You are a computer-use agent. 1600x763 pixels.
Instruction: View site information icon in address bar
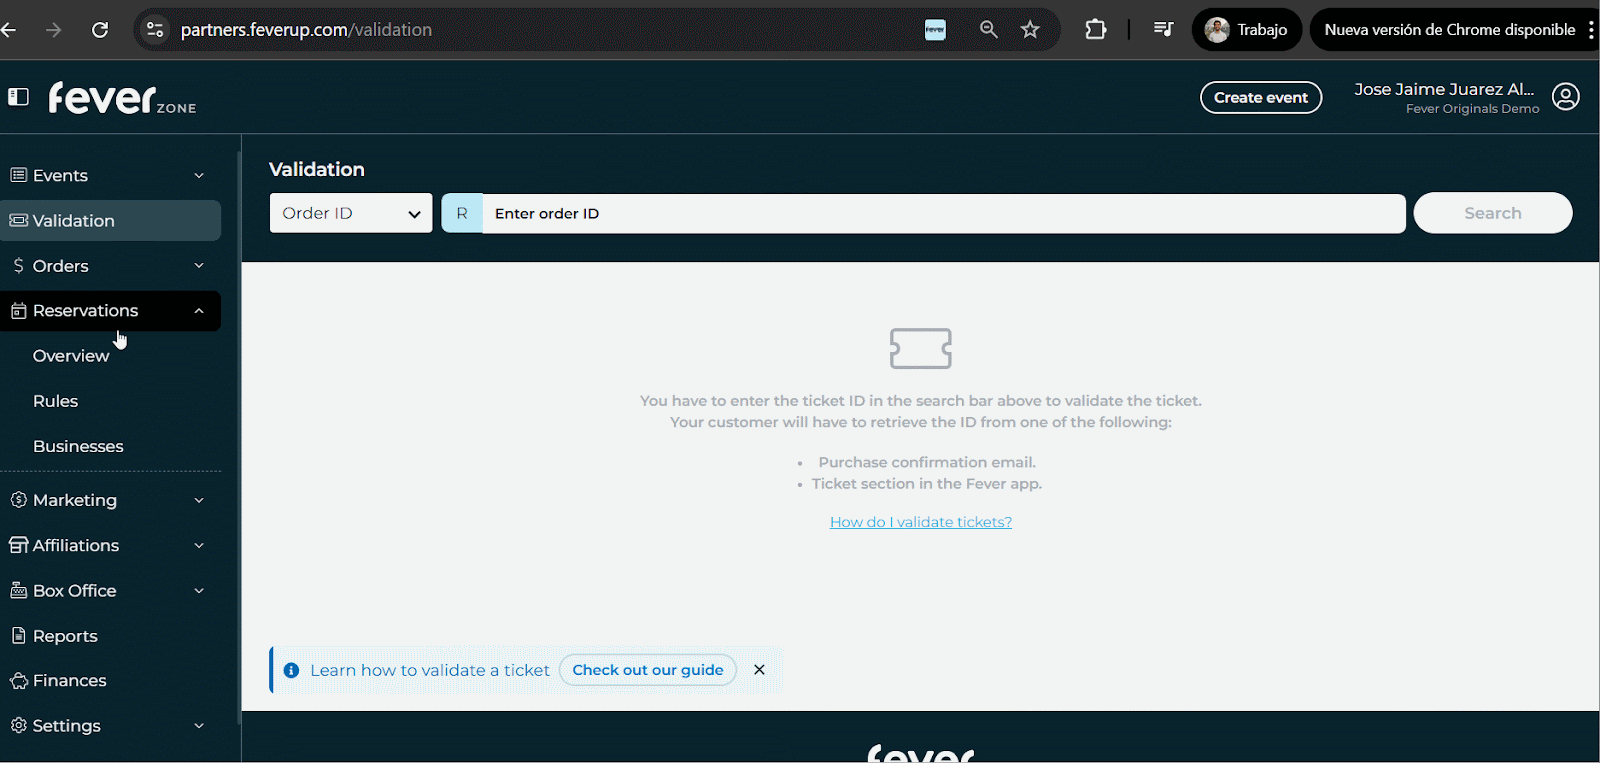coord(155,30)
